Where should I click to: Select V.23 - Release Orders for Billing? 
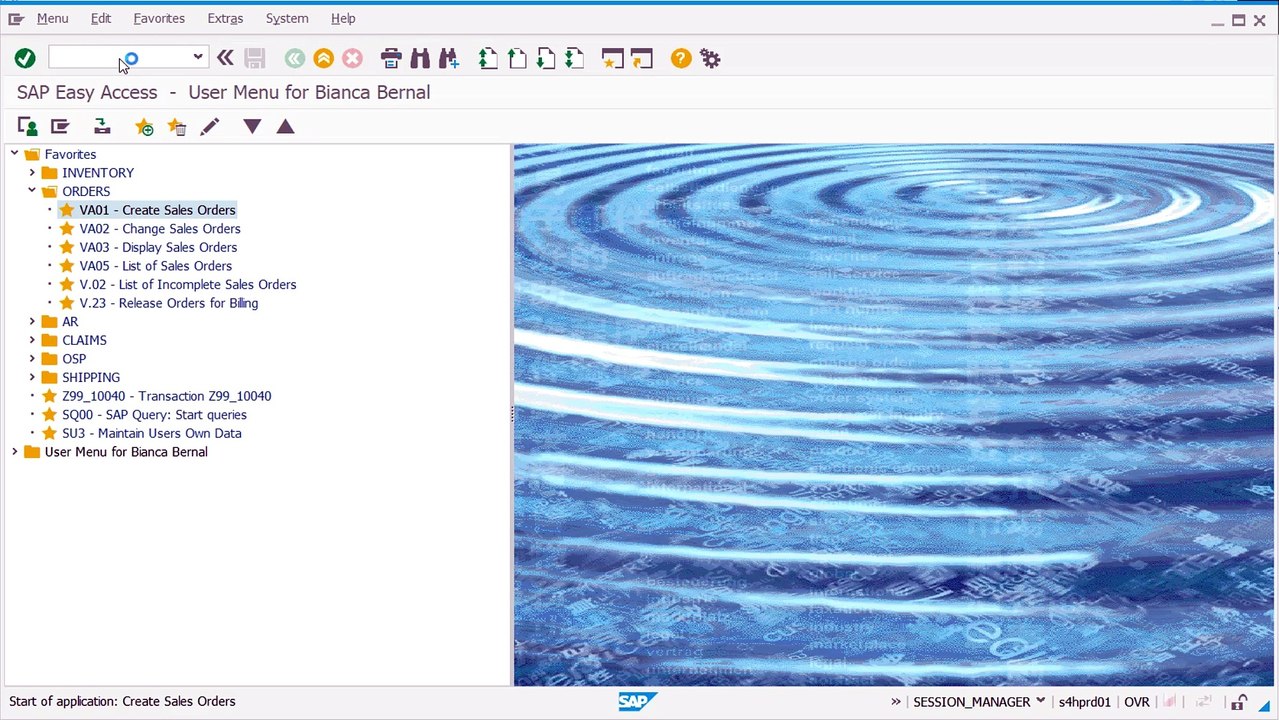click(x=169, y=303)
